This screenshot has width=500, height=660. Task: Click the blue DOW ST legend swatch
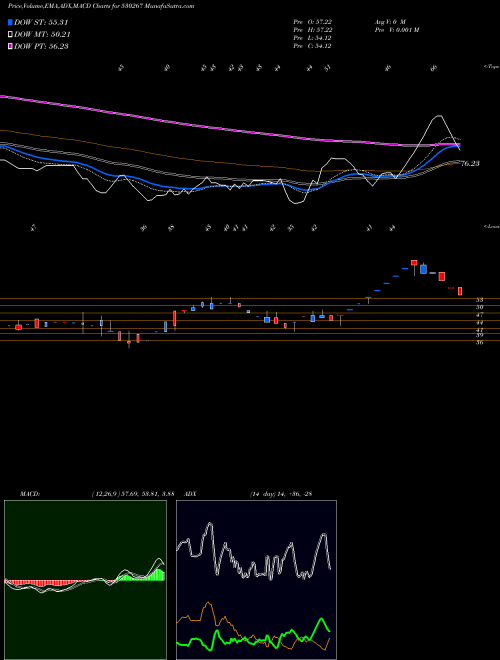10,22
